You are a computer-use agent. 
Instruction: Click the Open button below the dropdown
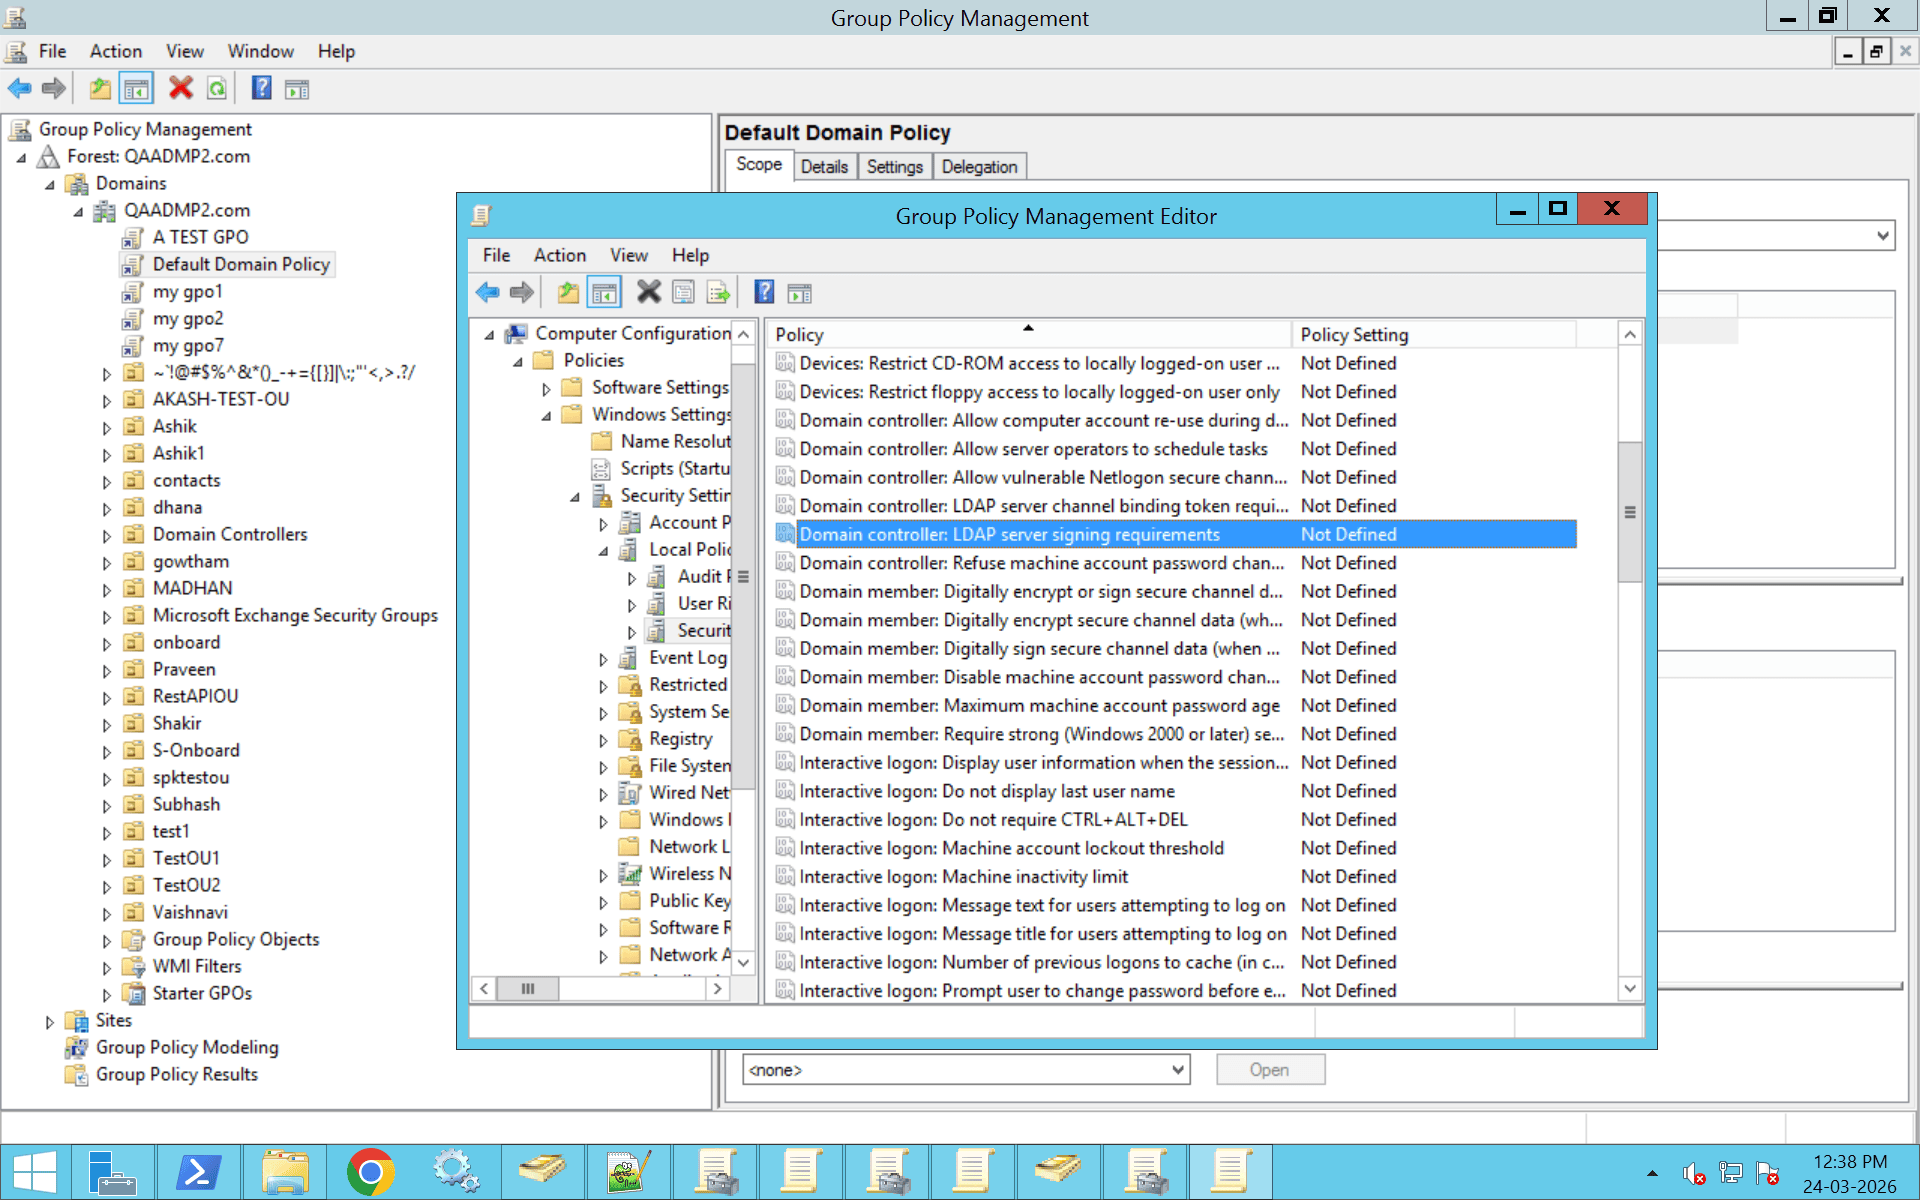tap(1270, 1069)
